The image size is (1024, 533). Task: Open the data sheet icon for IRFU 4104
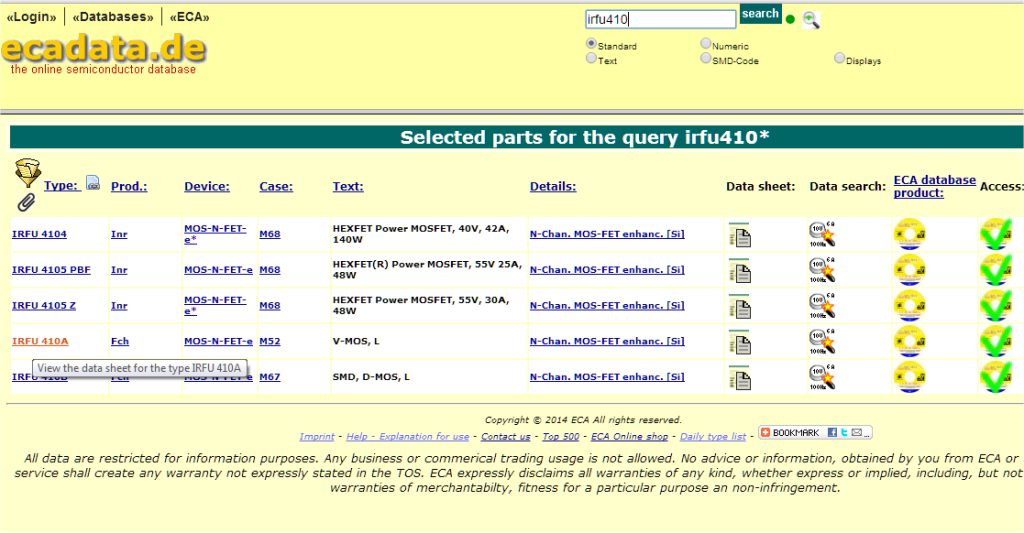click(740, 234)
